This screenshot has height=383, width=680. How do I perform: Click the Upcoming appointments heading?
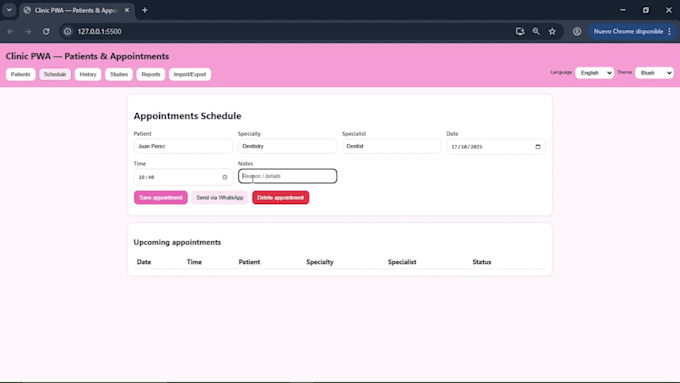pos(177,242)
